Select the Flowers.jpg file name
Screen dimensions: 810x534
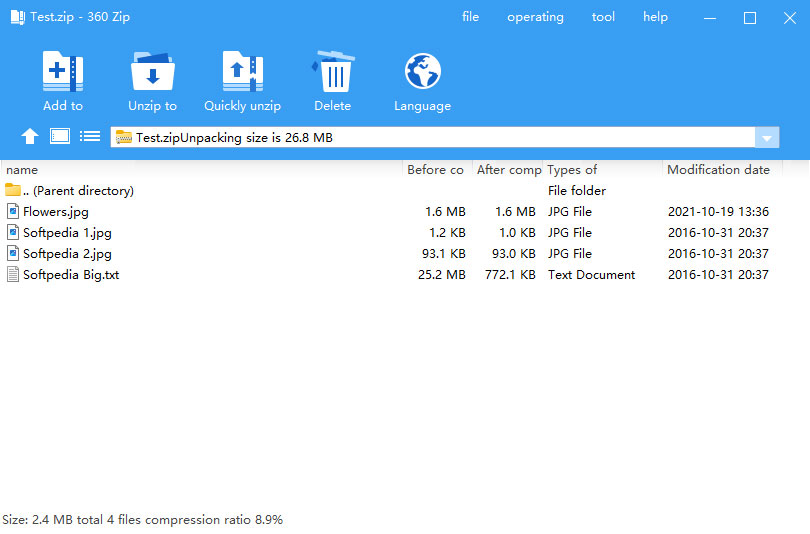point(56,212)
